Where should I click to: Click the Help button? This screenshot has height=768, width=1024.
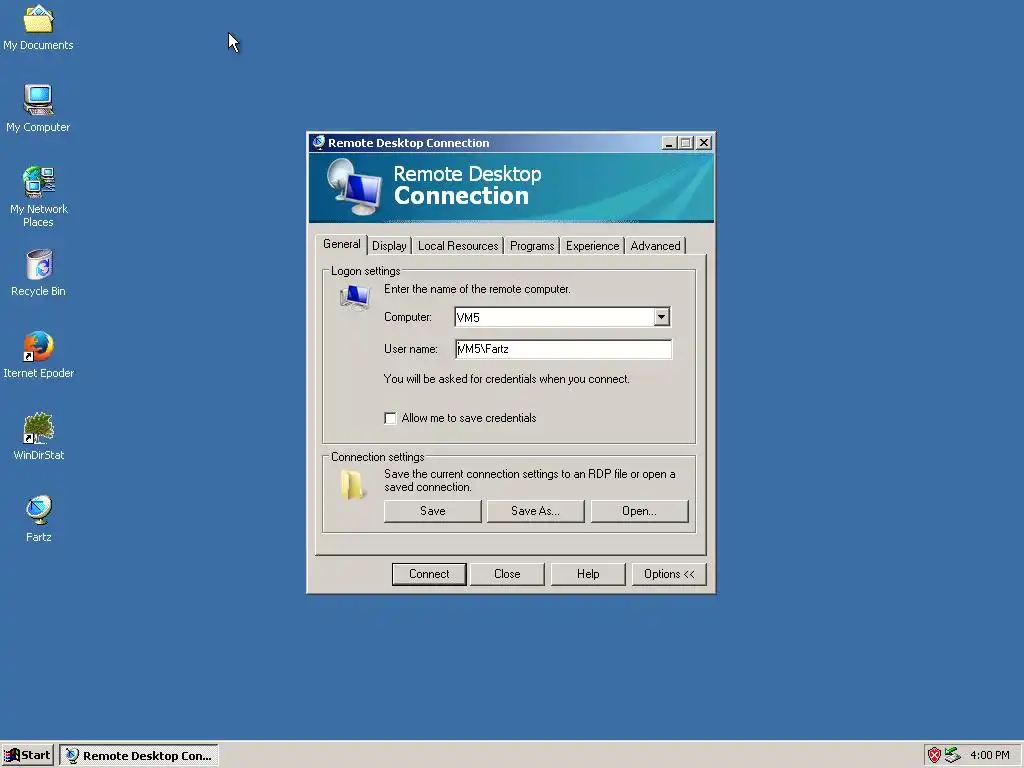coord(588,574)
